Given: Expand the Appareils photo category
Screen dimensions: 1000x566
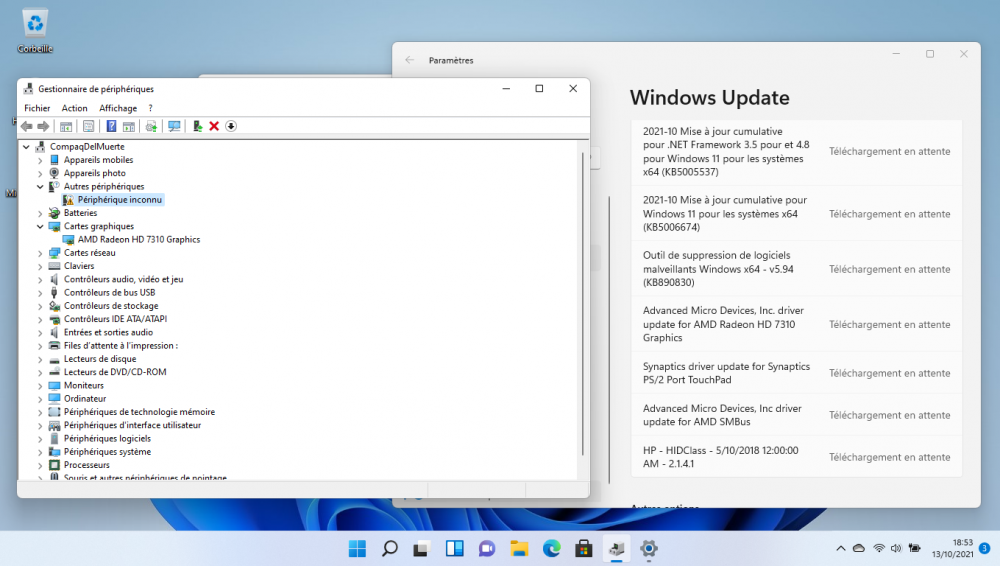Looking at the screenshot, I should pos(40,174).
